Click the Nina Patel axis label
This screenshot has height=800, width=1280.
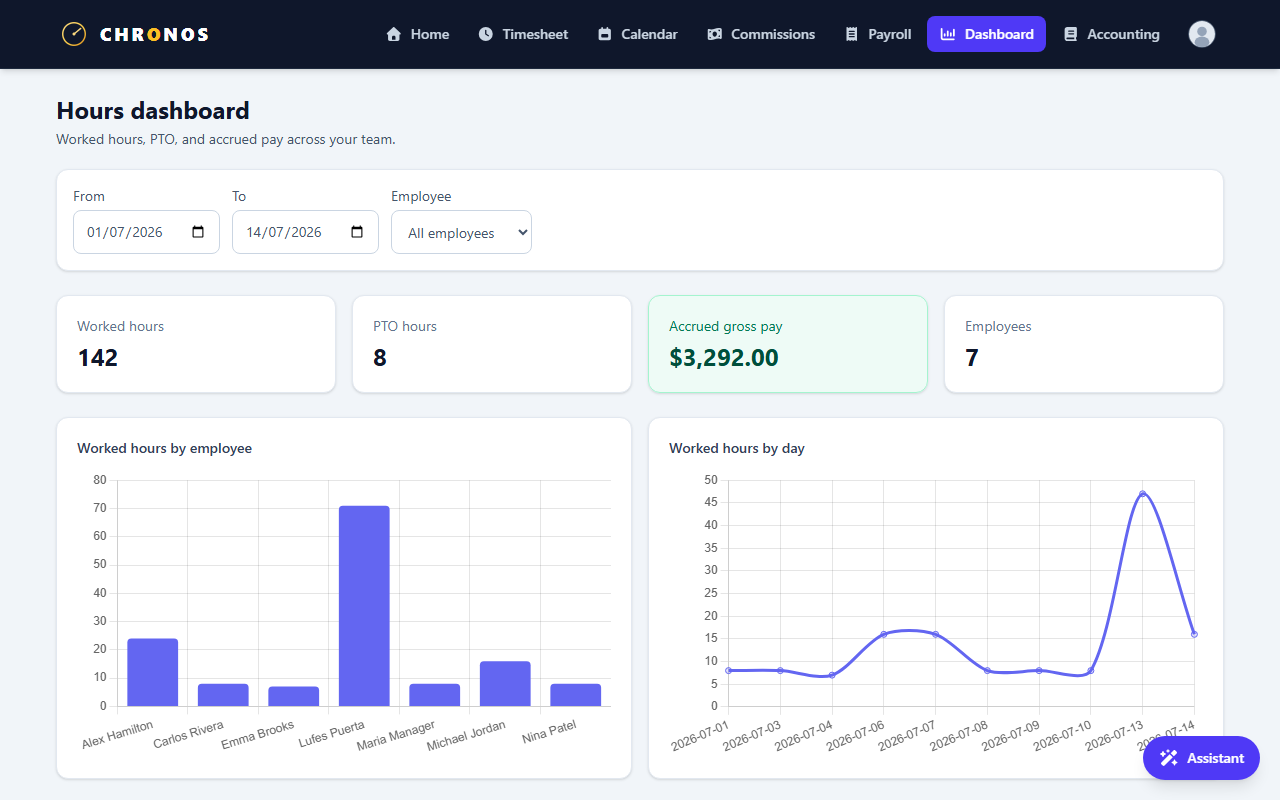(x=549, y=733)
